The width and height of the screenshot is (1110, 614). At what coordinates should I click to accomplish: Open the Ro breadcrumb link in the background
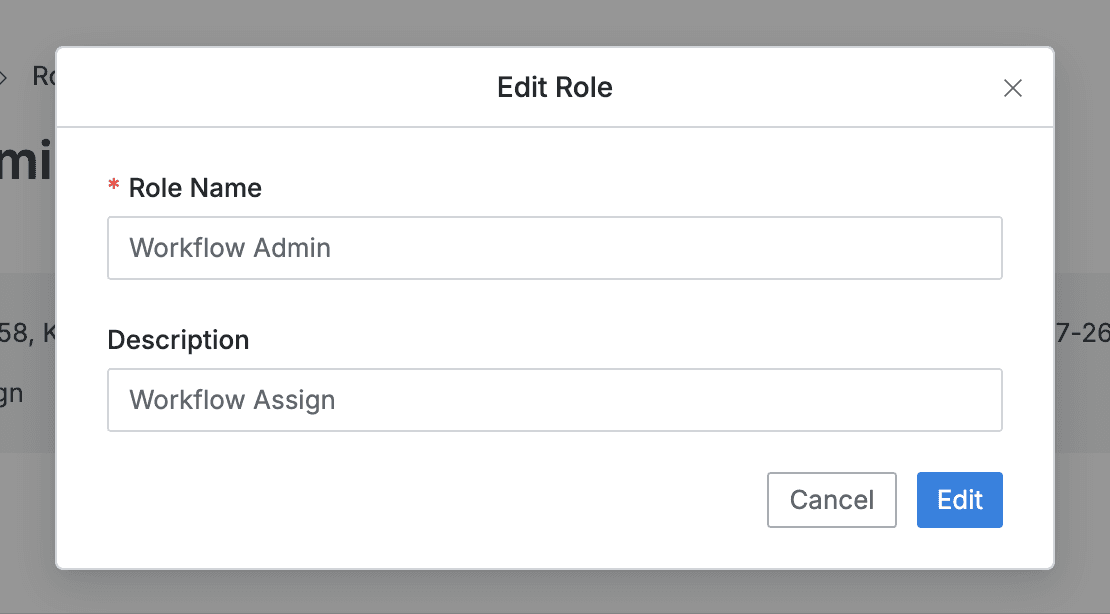point(45,76)
